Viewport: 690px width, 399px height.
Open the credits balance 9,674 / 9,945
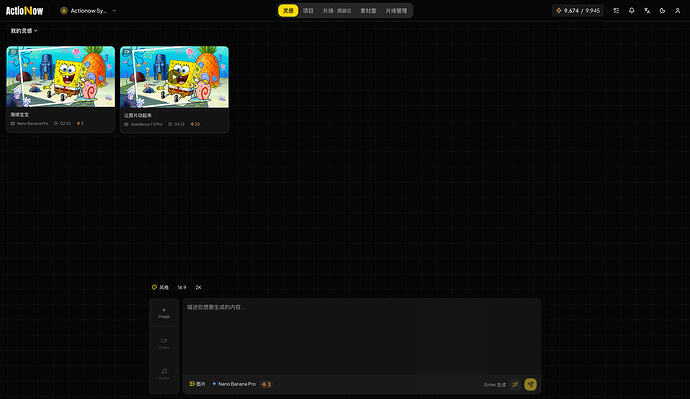[x=578, y=11]
